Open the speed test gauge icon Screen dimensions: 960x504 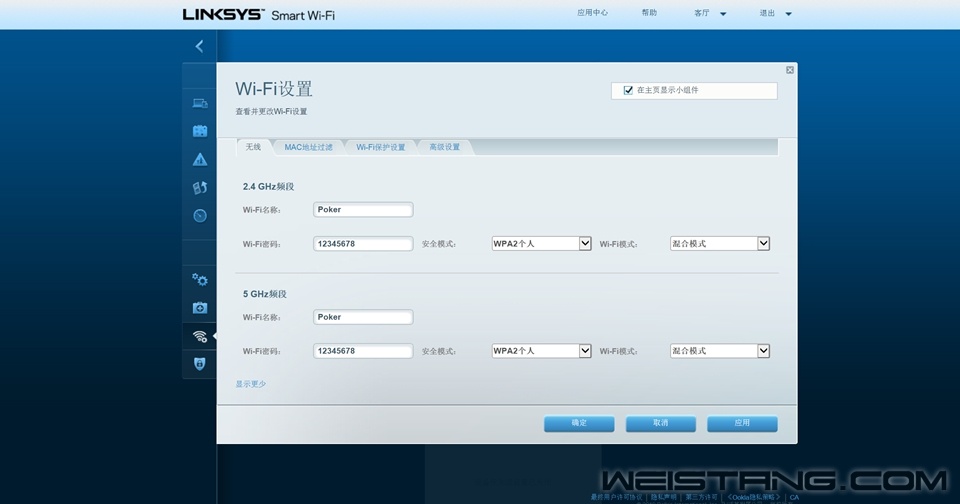(x=200, y=215)
